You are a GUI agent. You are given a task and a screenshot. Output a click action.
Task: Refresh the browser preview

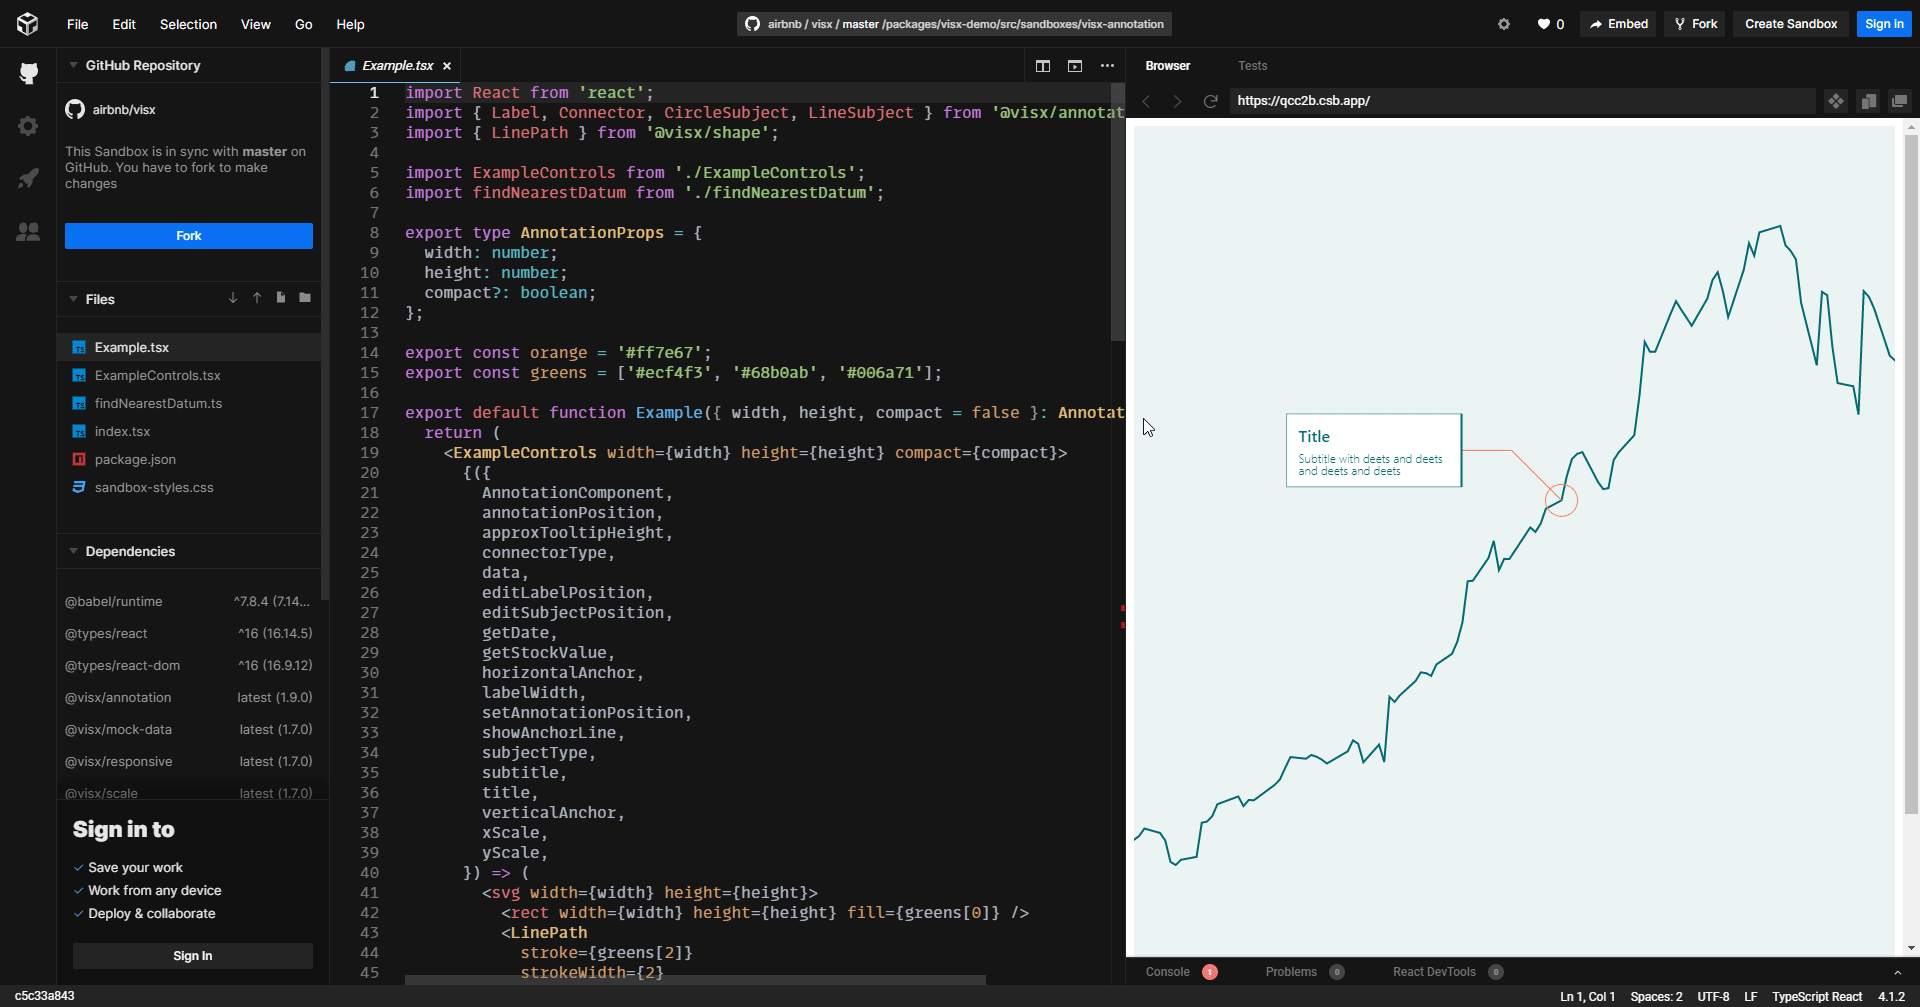pos(1211,101)
